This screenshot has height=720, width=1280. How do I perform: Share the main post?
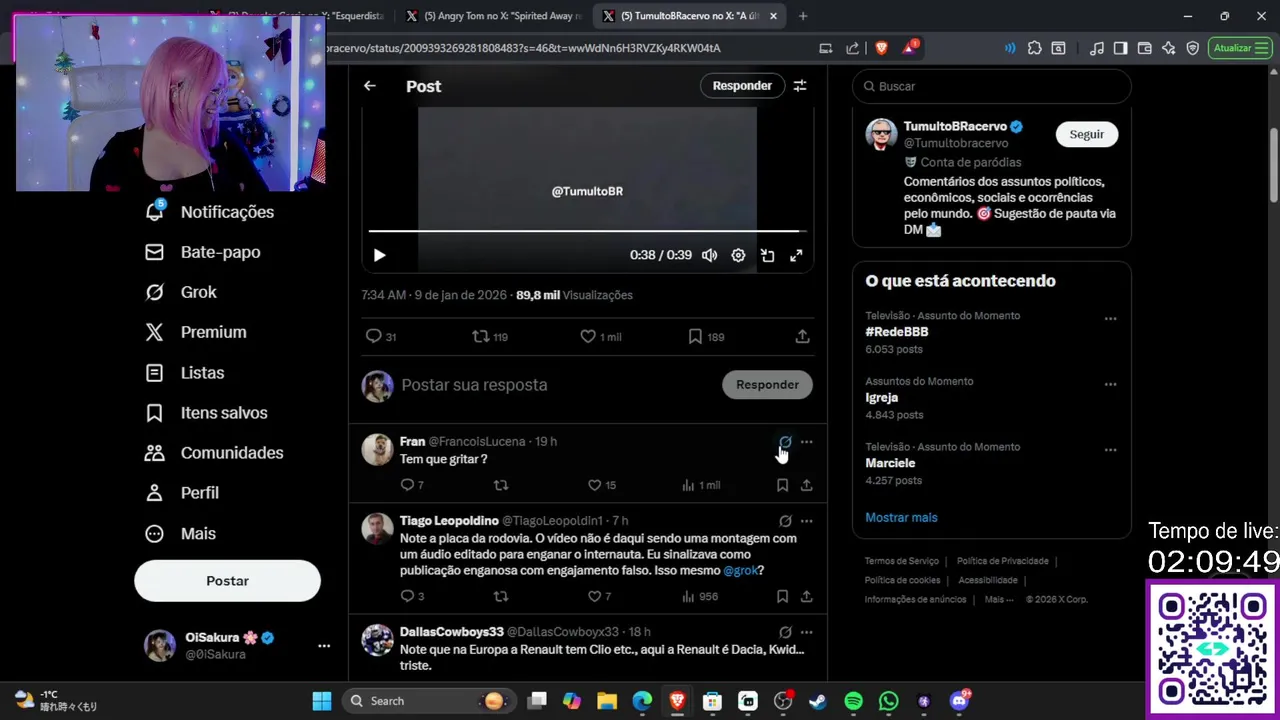pyautogui.click(x=802, y=337)
